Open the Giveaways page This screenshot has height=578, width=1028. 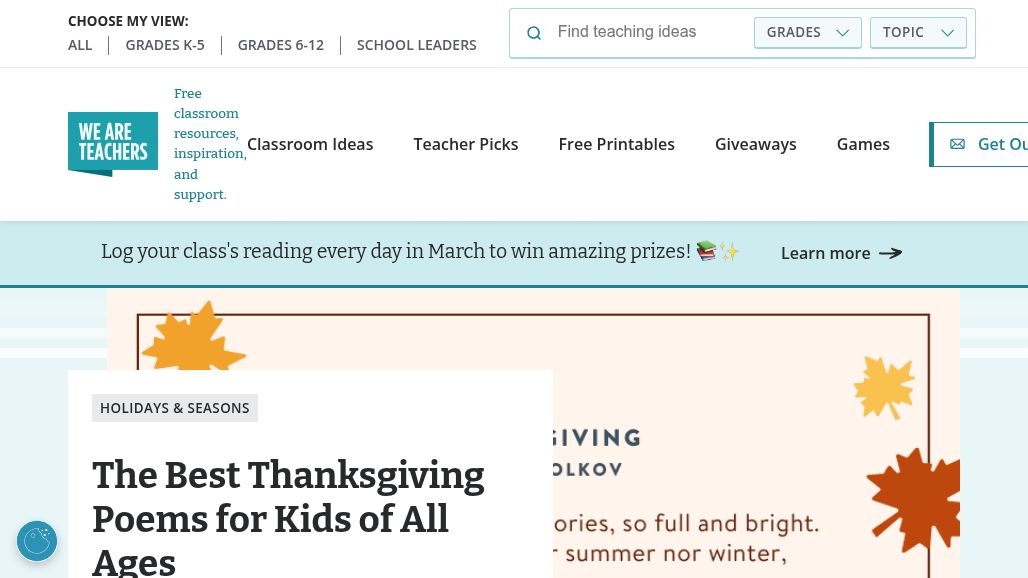pos(756,144)
